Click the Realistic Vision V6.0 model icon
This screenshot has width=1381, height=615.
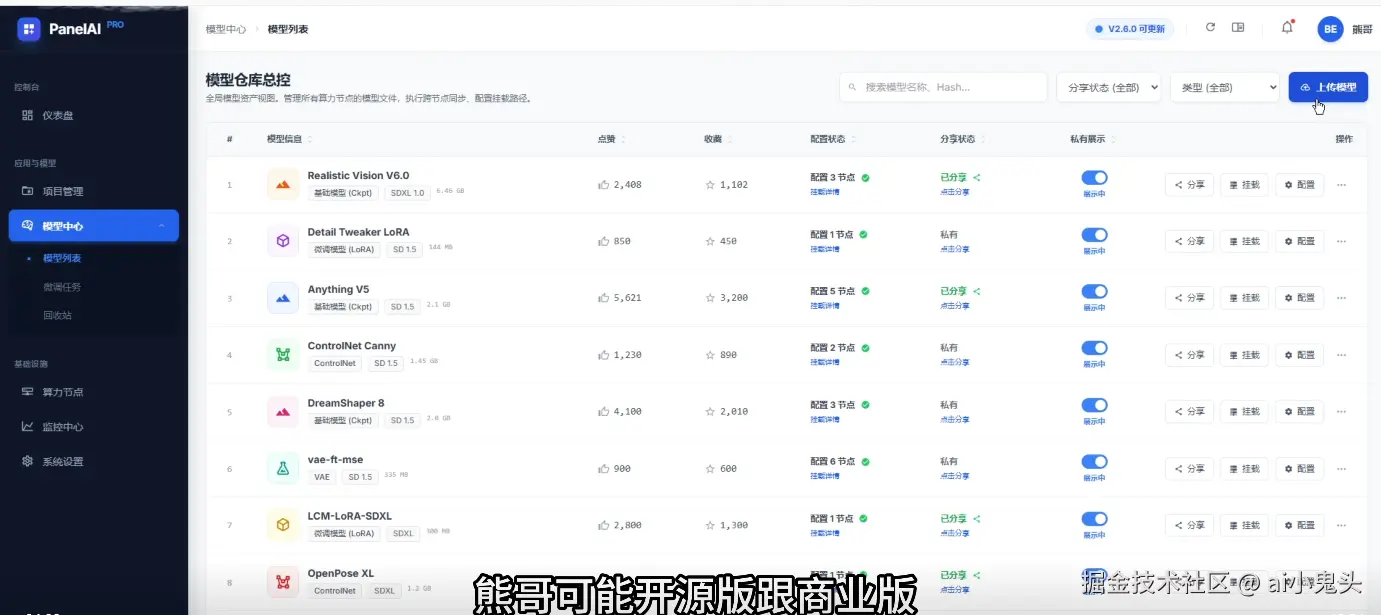click(x=283, y=184)
